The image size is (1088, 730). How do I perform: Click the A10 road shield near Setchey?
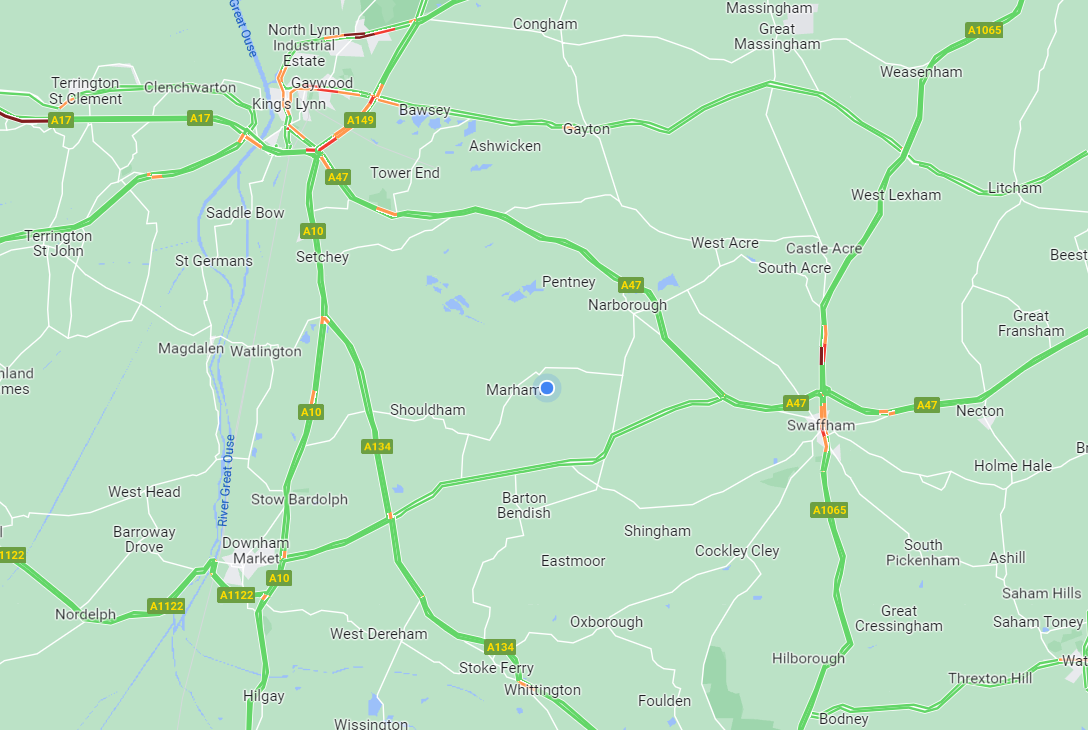coord(313,231)
